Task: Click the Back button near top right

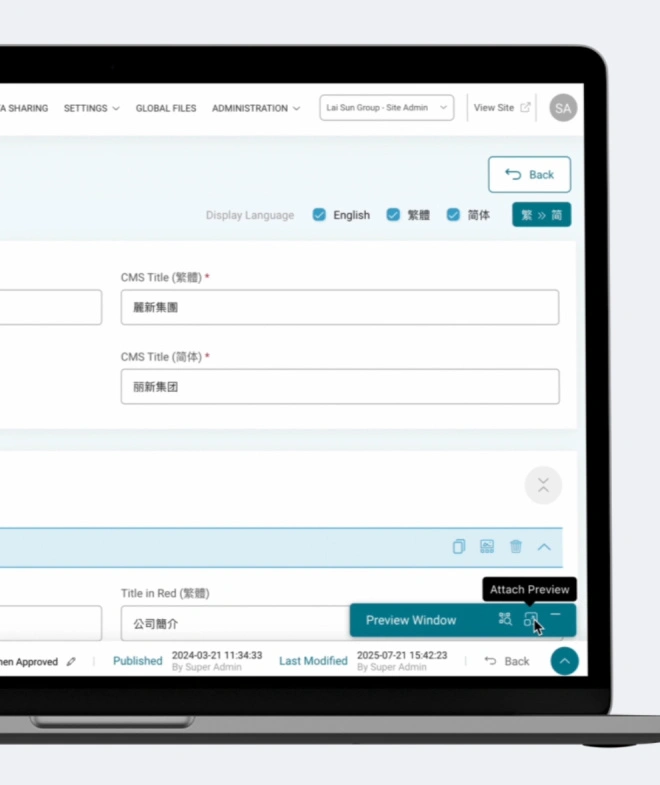Action: click(529, 174)
